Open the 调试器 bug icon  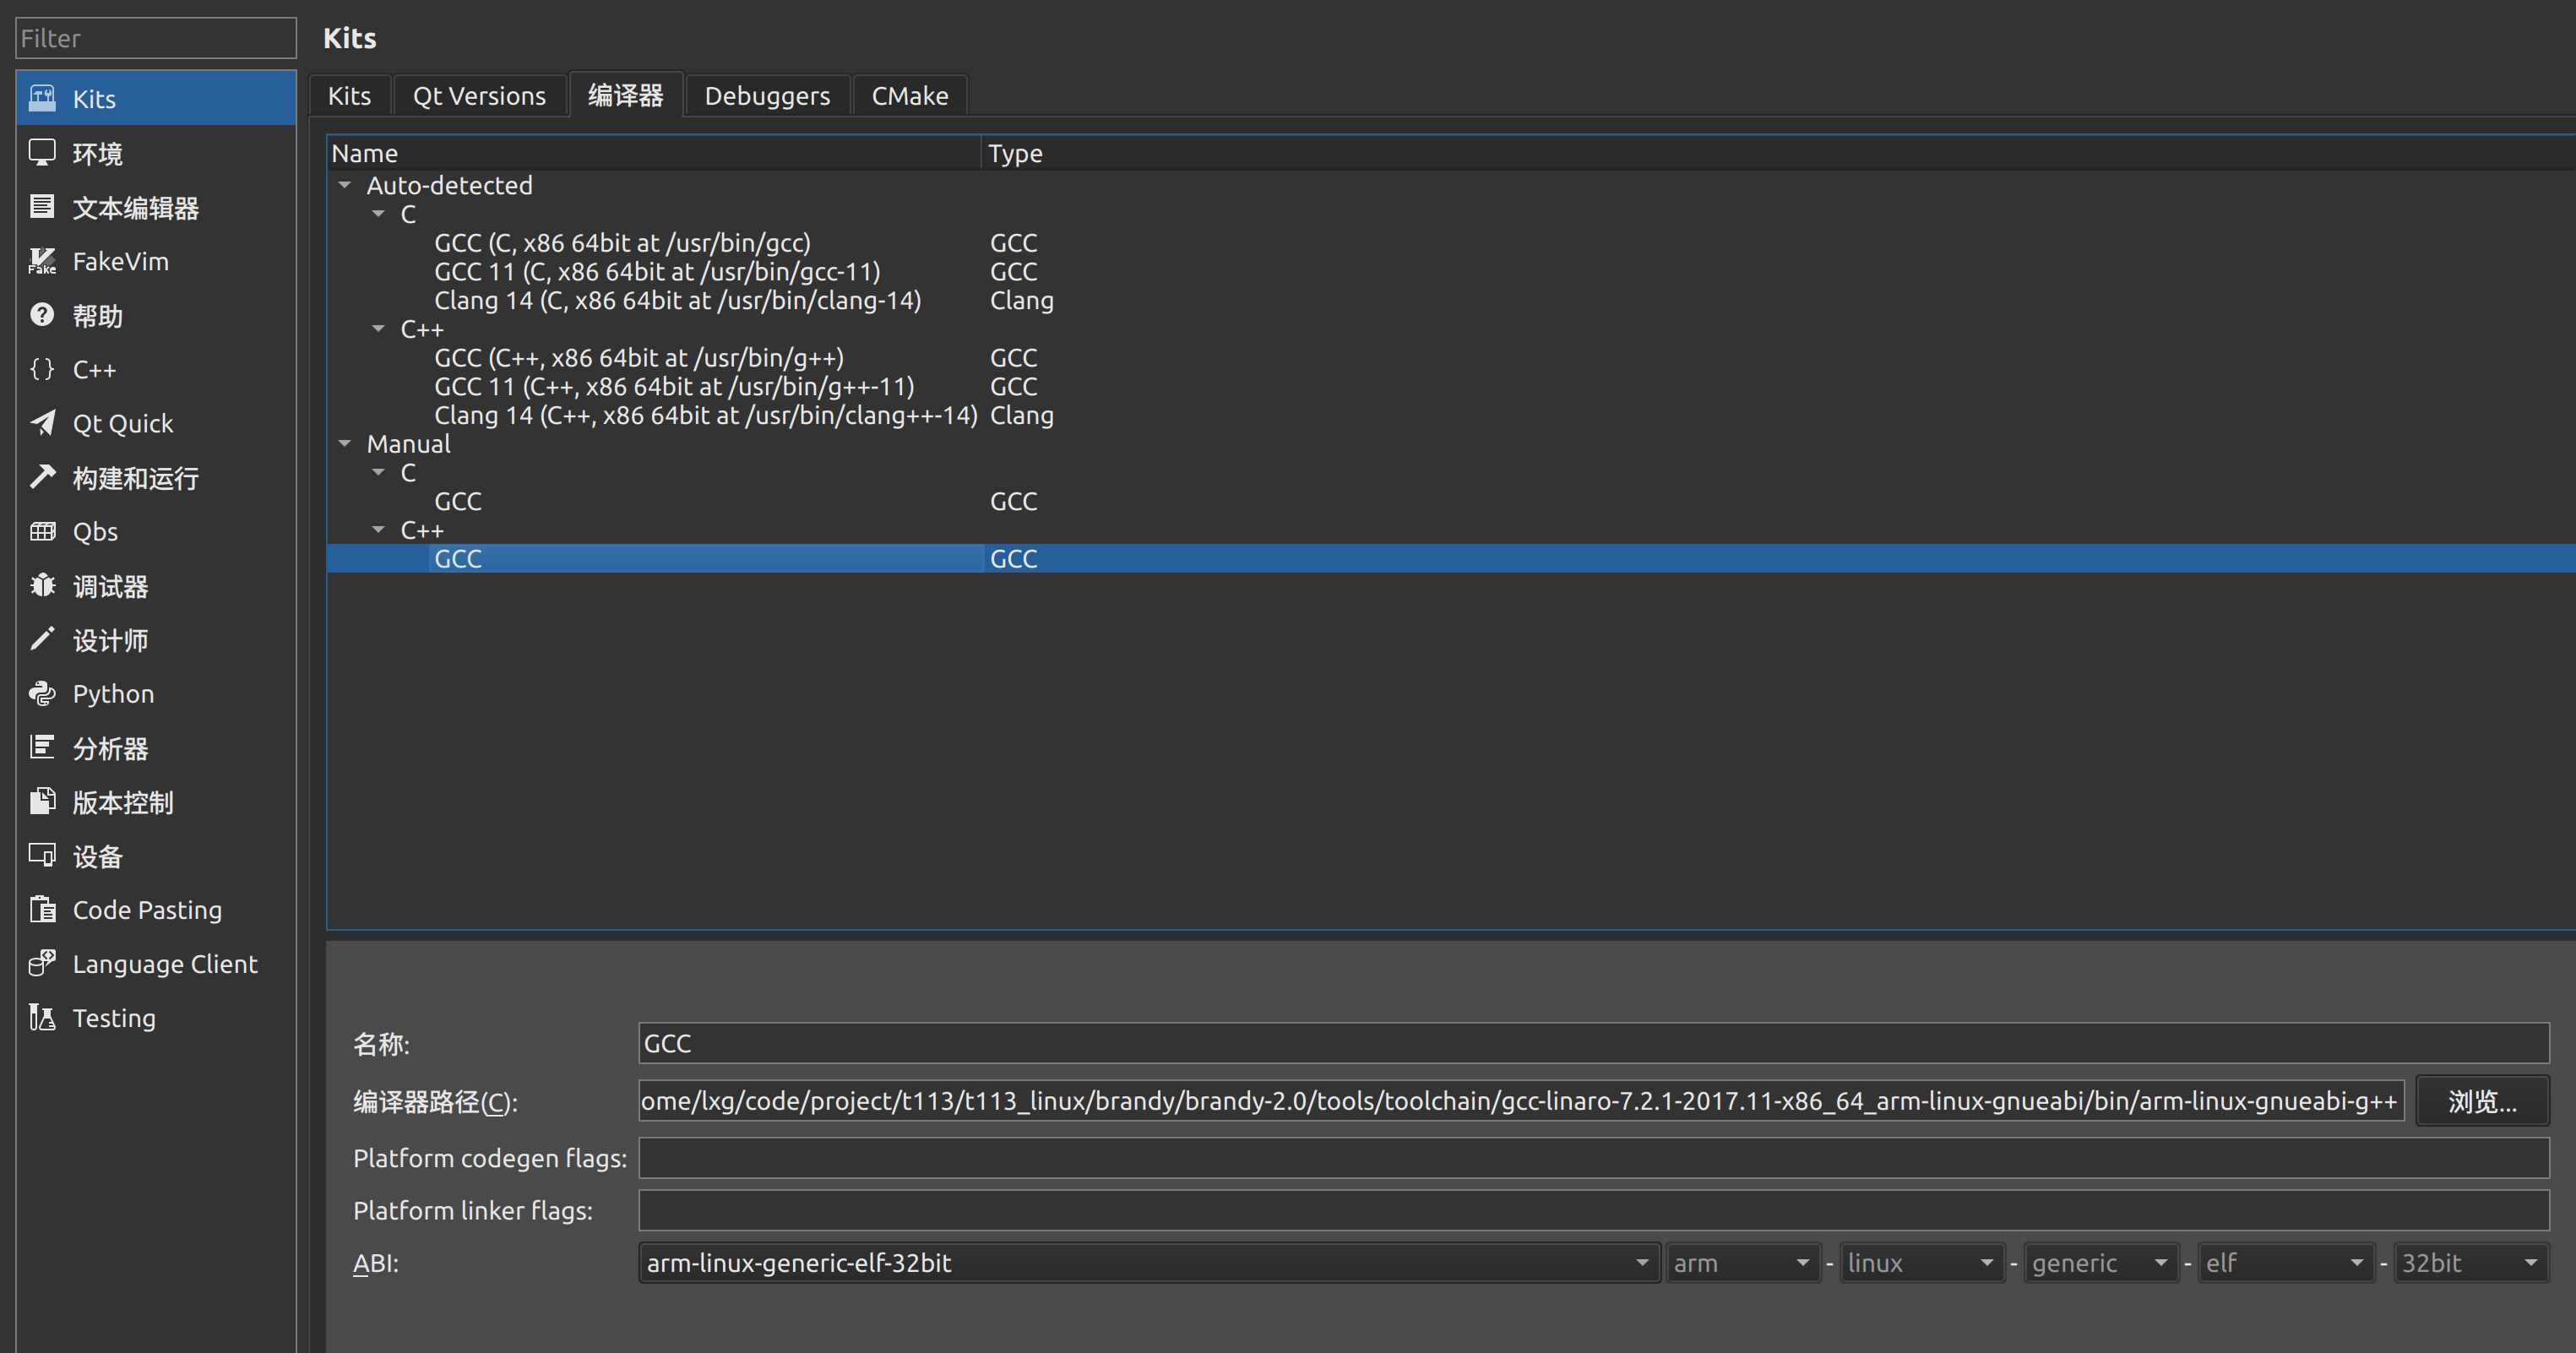pos(42,585)
